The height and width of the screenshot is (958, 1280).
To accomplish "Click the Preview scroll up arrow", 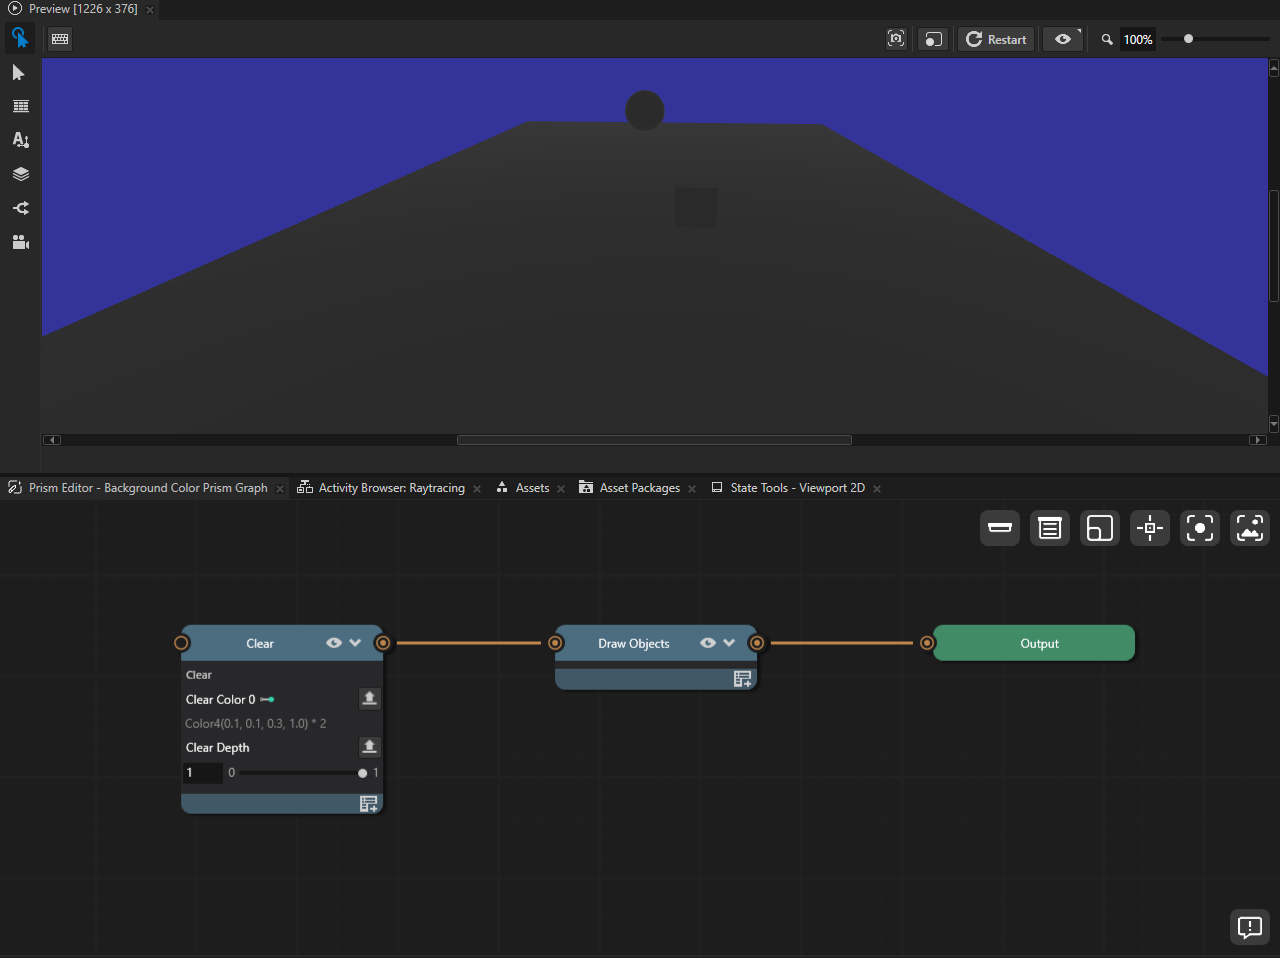I will 1274,68.
